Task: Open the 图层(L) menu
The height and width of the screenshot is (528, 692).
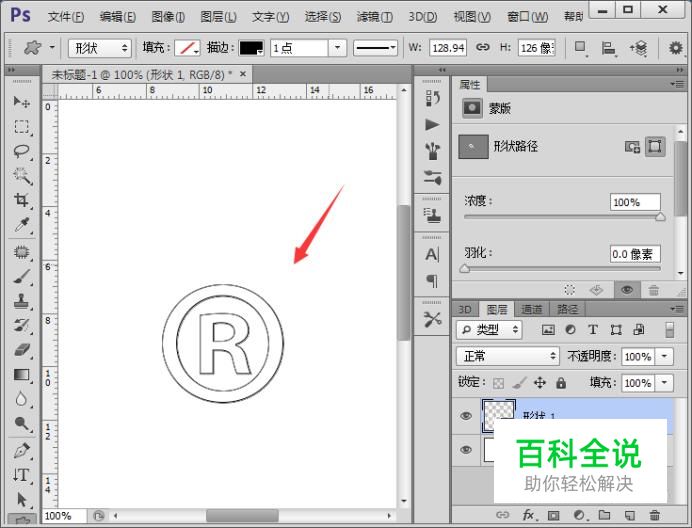Action: click(218, 17)
